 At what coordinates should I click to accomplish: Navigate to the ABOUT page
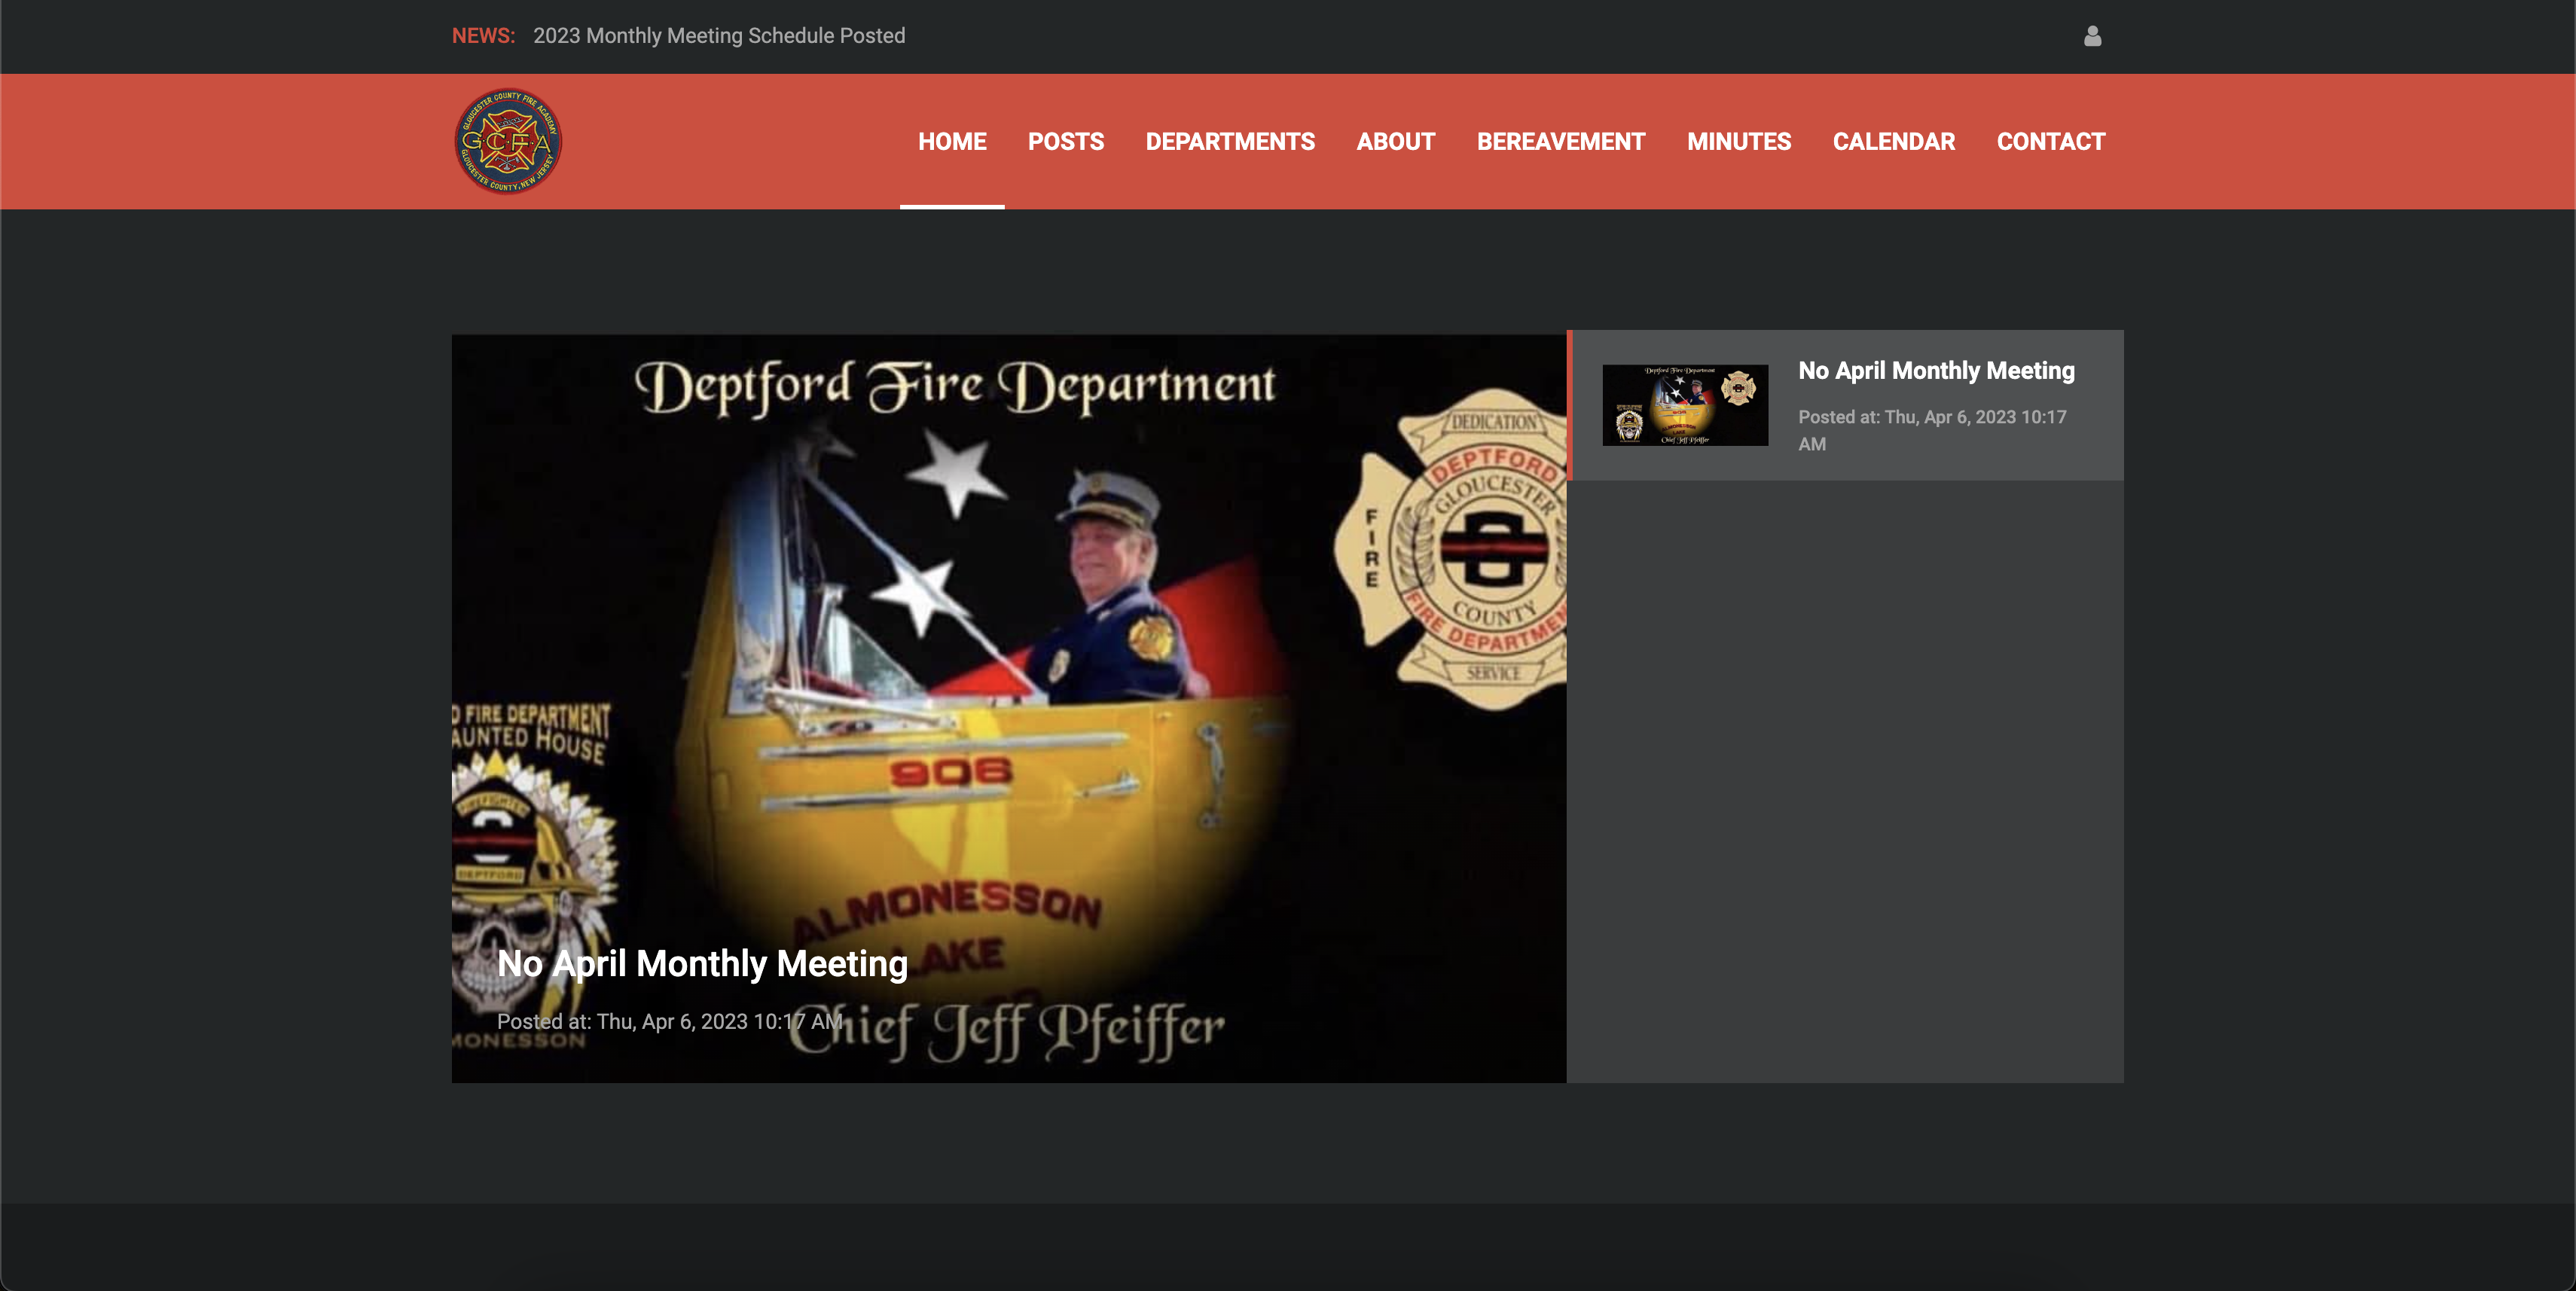coord(1396,141)
